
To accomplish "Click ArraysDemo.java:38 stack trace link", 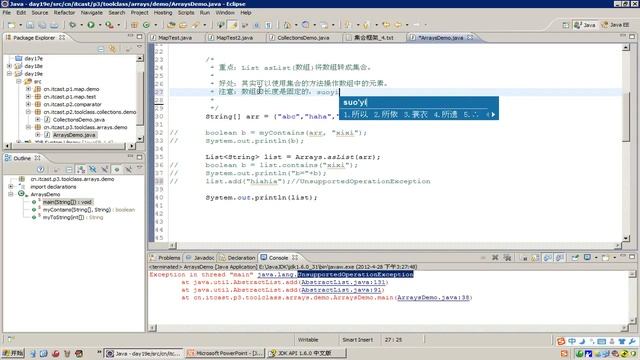I will point(433,298).
